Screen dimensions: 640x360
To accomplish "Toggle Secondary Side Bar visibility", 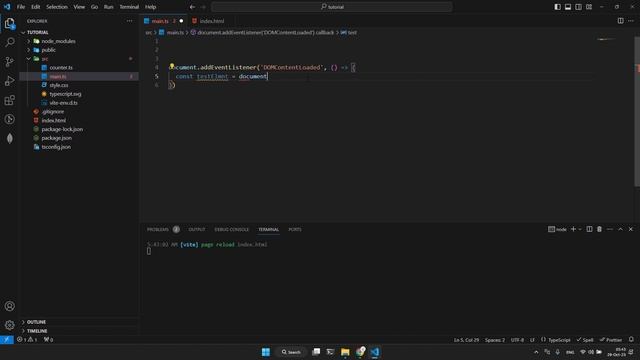I will [x=578, y=7].
